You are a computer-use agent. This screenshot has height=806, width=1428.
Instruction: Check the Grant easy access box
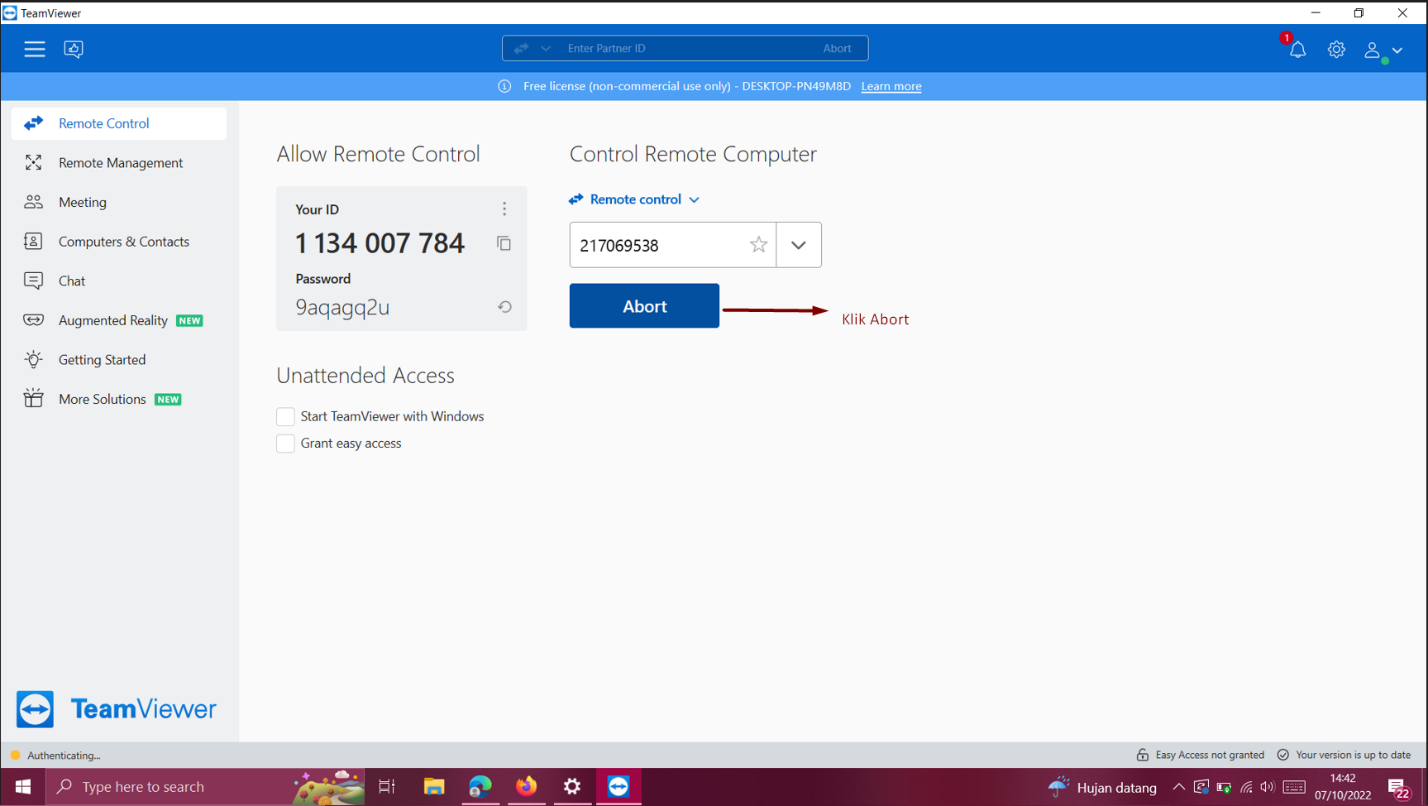click(286, 443)
